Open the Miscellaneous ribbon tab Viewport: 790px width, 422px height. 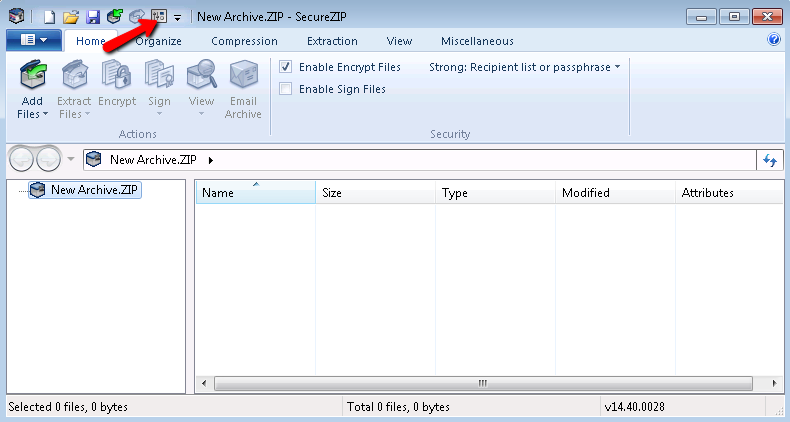[477, 41]
